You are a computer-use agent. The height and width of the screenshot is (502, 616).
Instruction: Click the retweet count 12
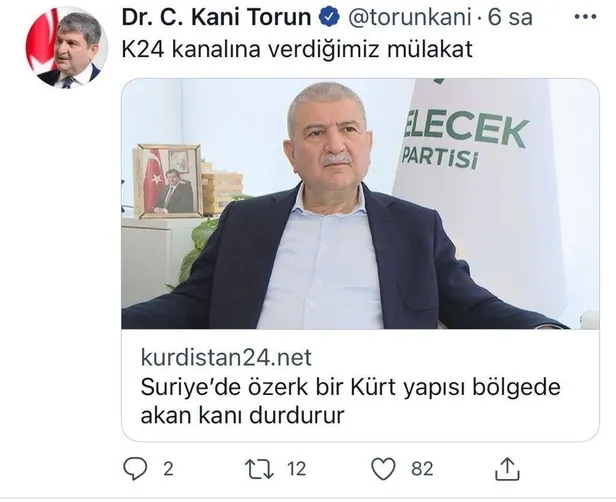tap(296, 469)
